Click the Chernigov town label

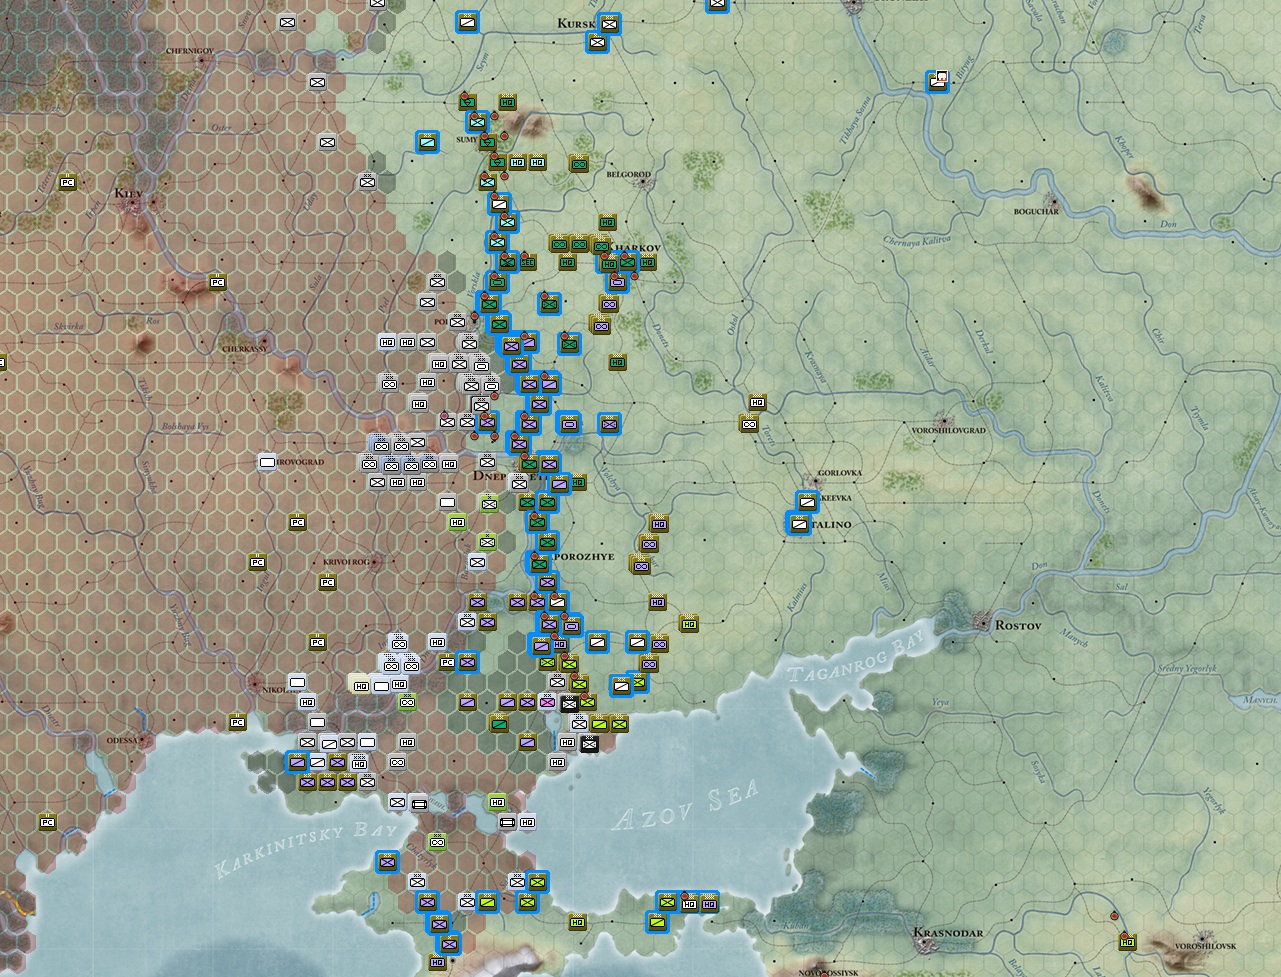(190, 50)
